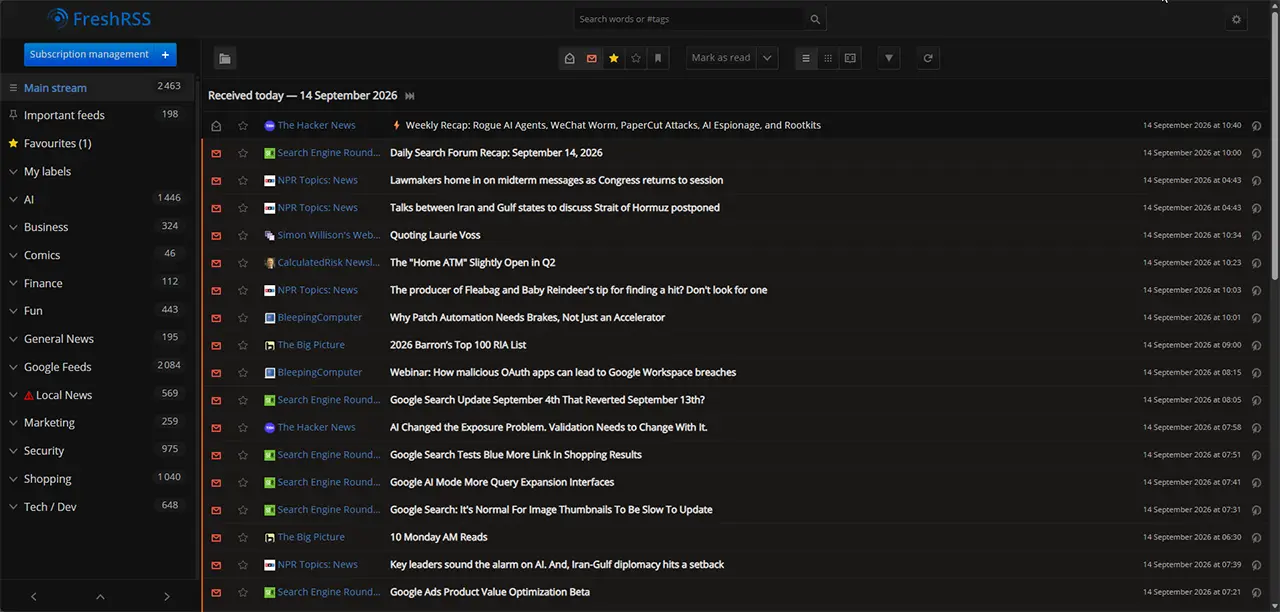
Task: Toggle the show favourites filter
Action: [x=614, y=58]
